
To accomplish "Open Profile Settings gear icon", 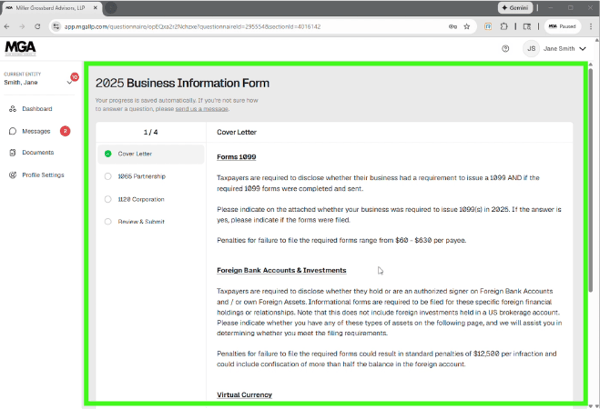I will [13, 175].
